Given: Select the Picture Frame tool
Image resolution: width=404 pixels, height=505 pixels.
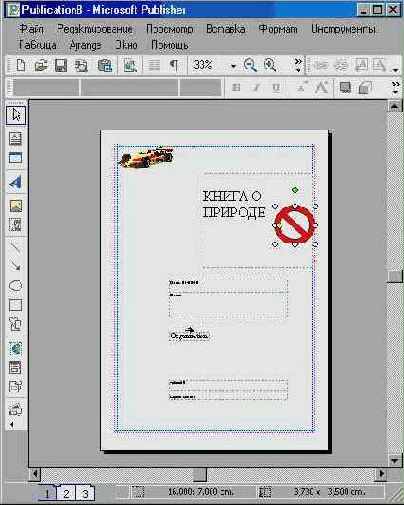Looking at the screenshot, I should tap(16, 205).
